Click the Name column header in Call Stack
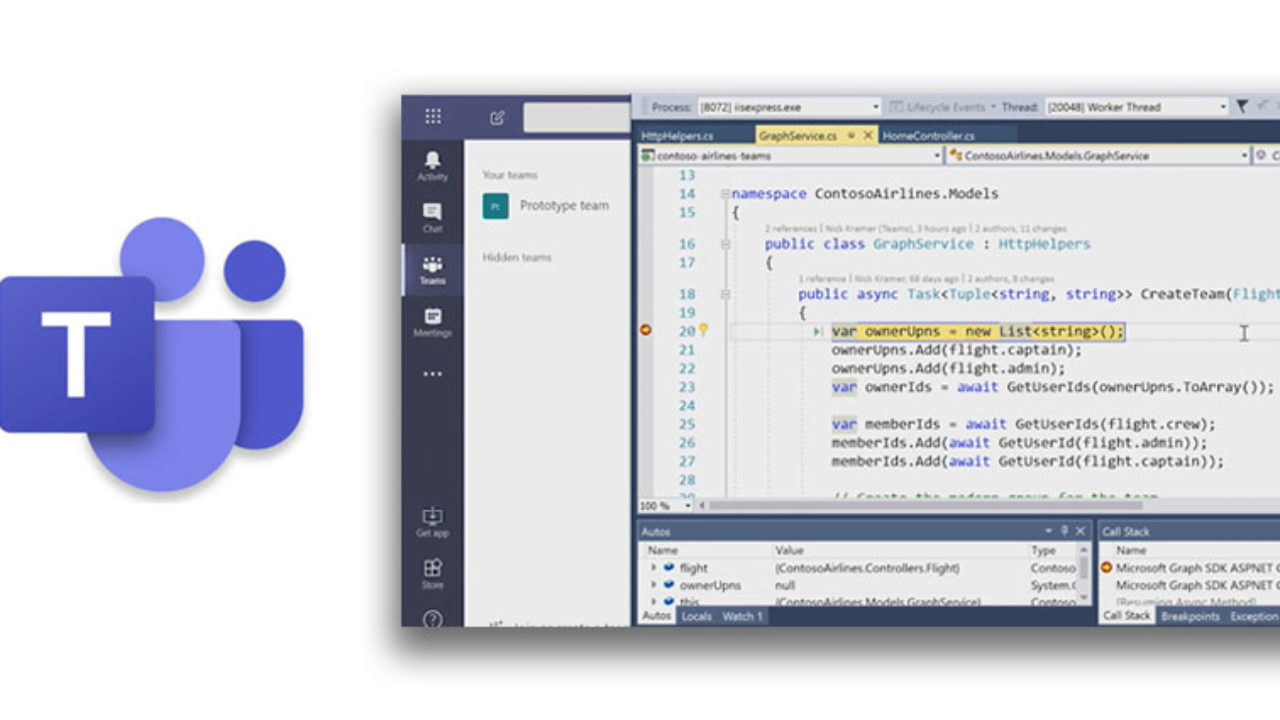 tap(1131, 550)
